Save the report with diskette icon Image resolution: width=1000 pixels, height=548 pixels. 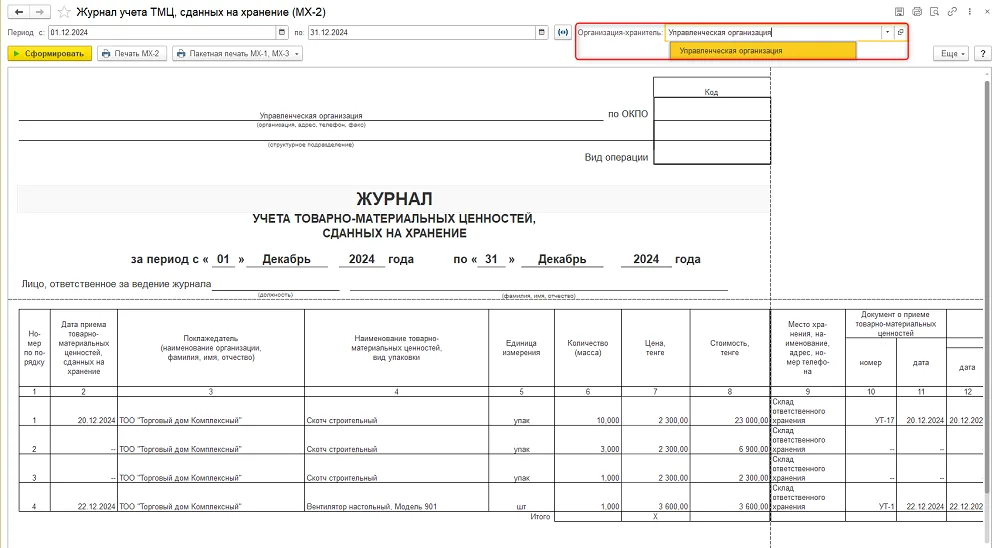tap(899, 11)
